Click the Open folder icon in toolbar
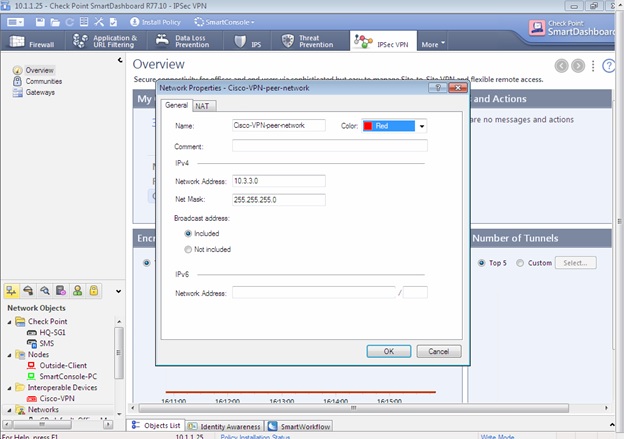 (x=55, y=22)
